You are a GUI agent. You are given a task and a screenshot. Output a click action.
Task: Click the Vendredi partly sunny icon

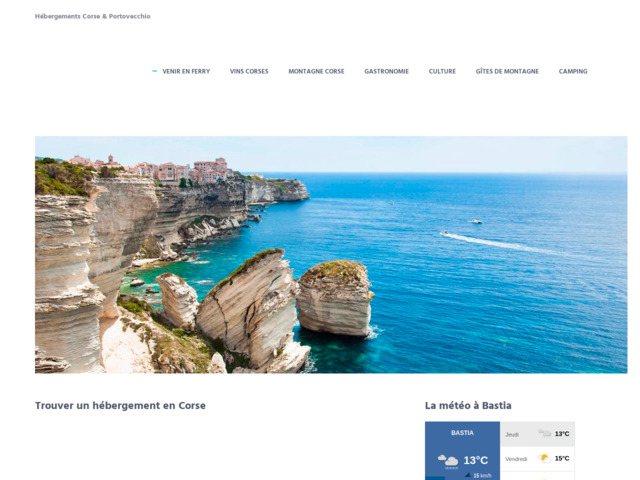pos(544,458)
